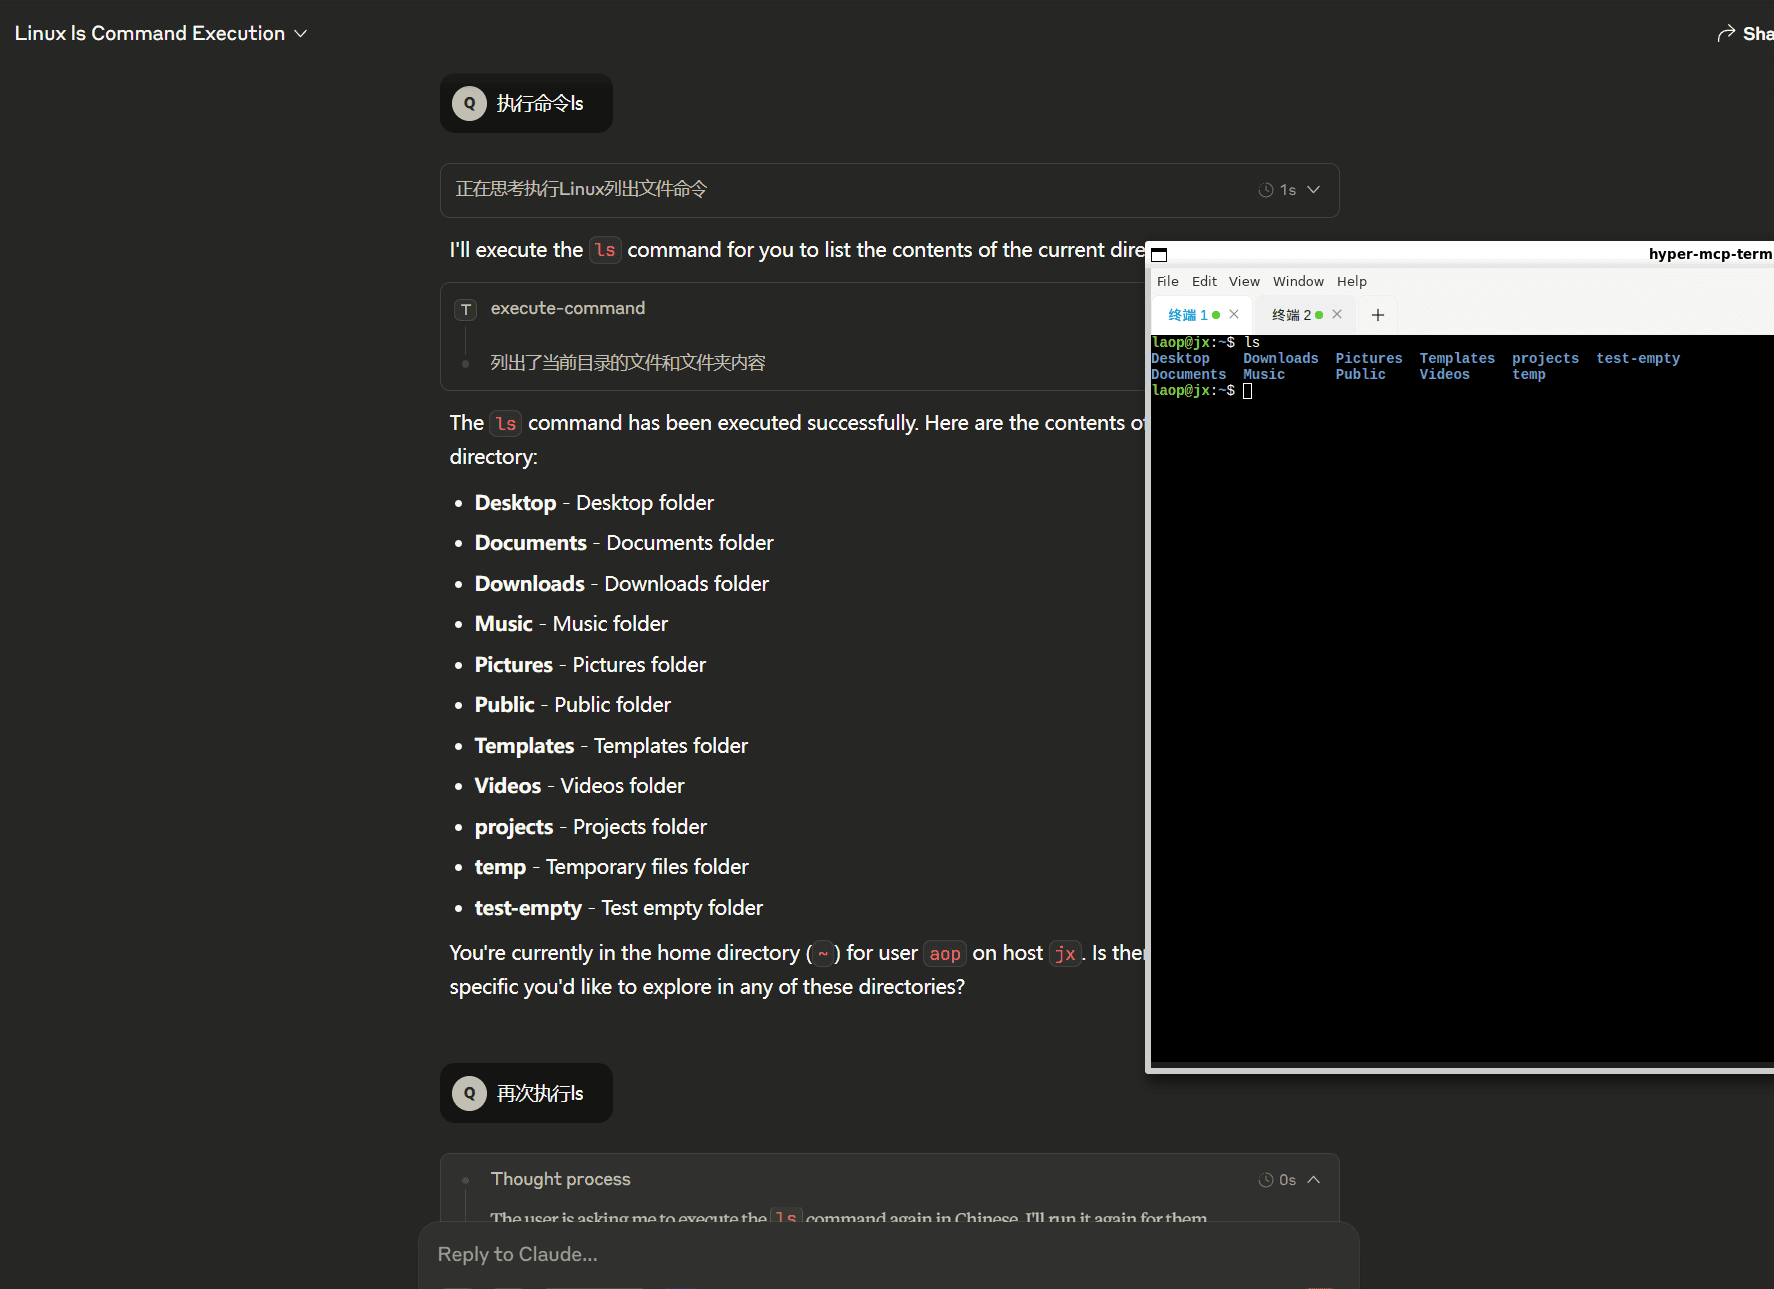The height and width of the screenshot is (1289, 1774).
Task: Click the gray step bullet next to execute-command
Action: pos(465,363)
